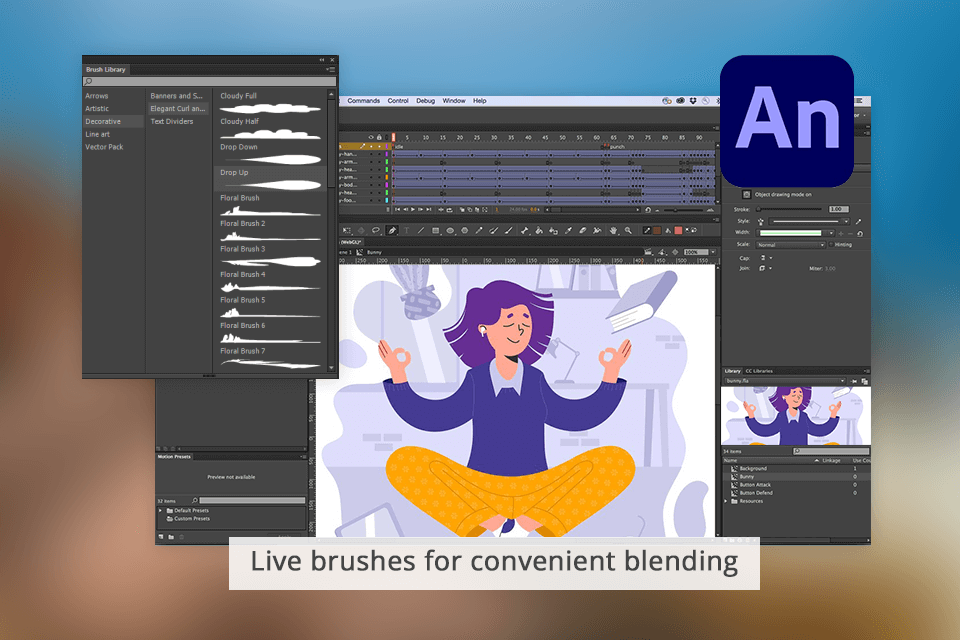Screen dimensions: 960x640
Task: Open the stroke Style dropdown
Action: pos(809,221)
